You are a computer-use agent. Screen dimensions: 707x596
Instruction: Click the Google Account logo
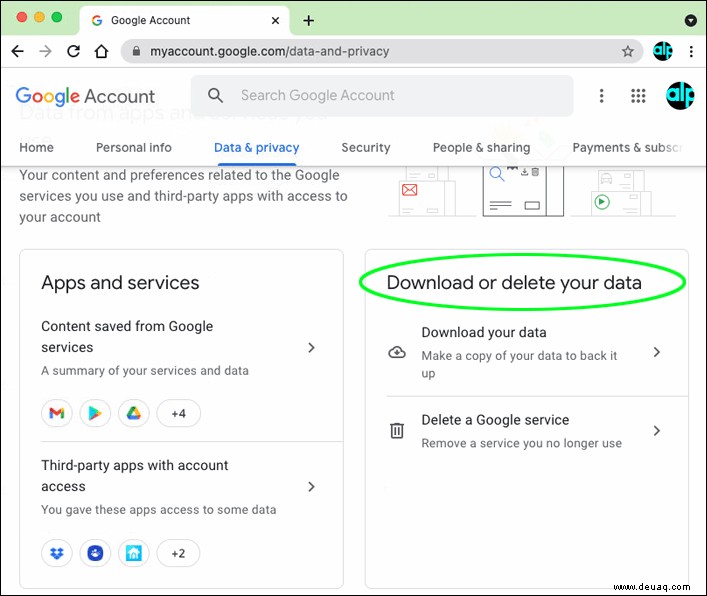click(85, 96)
